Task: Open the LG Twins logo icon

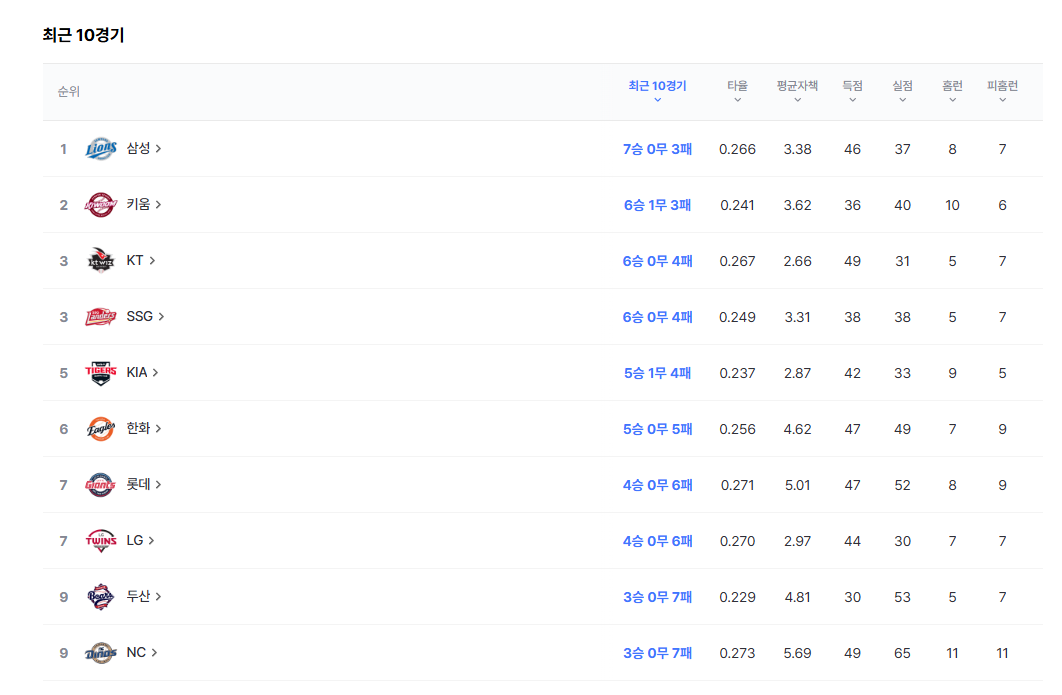Action: click(x=101, y=541)
